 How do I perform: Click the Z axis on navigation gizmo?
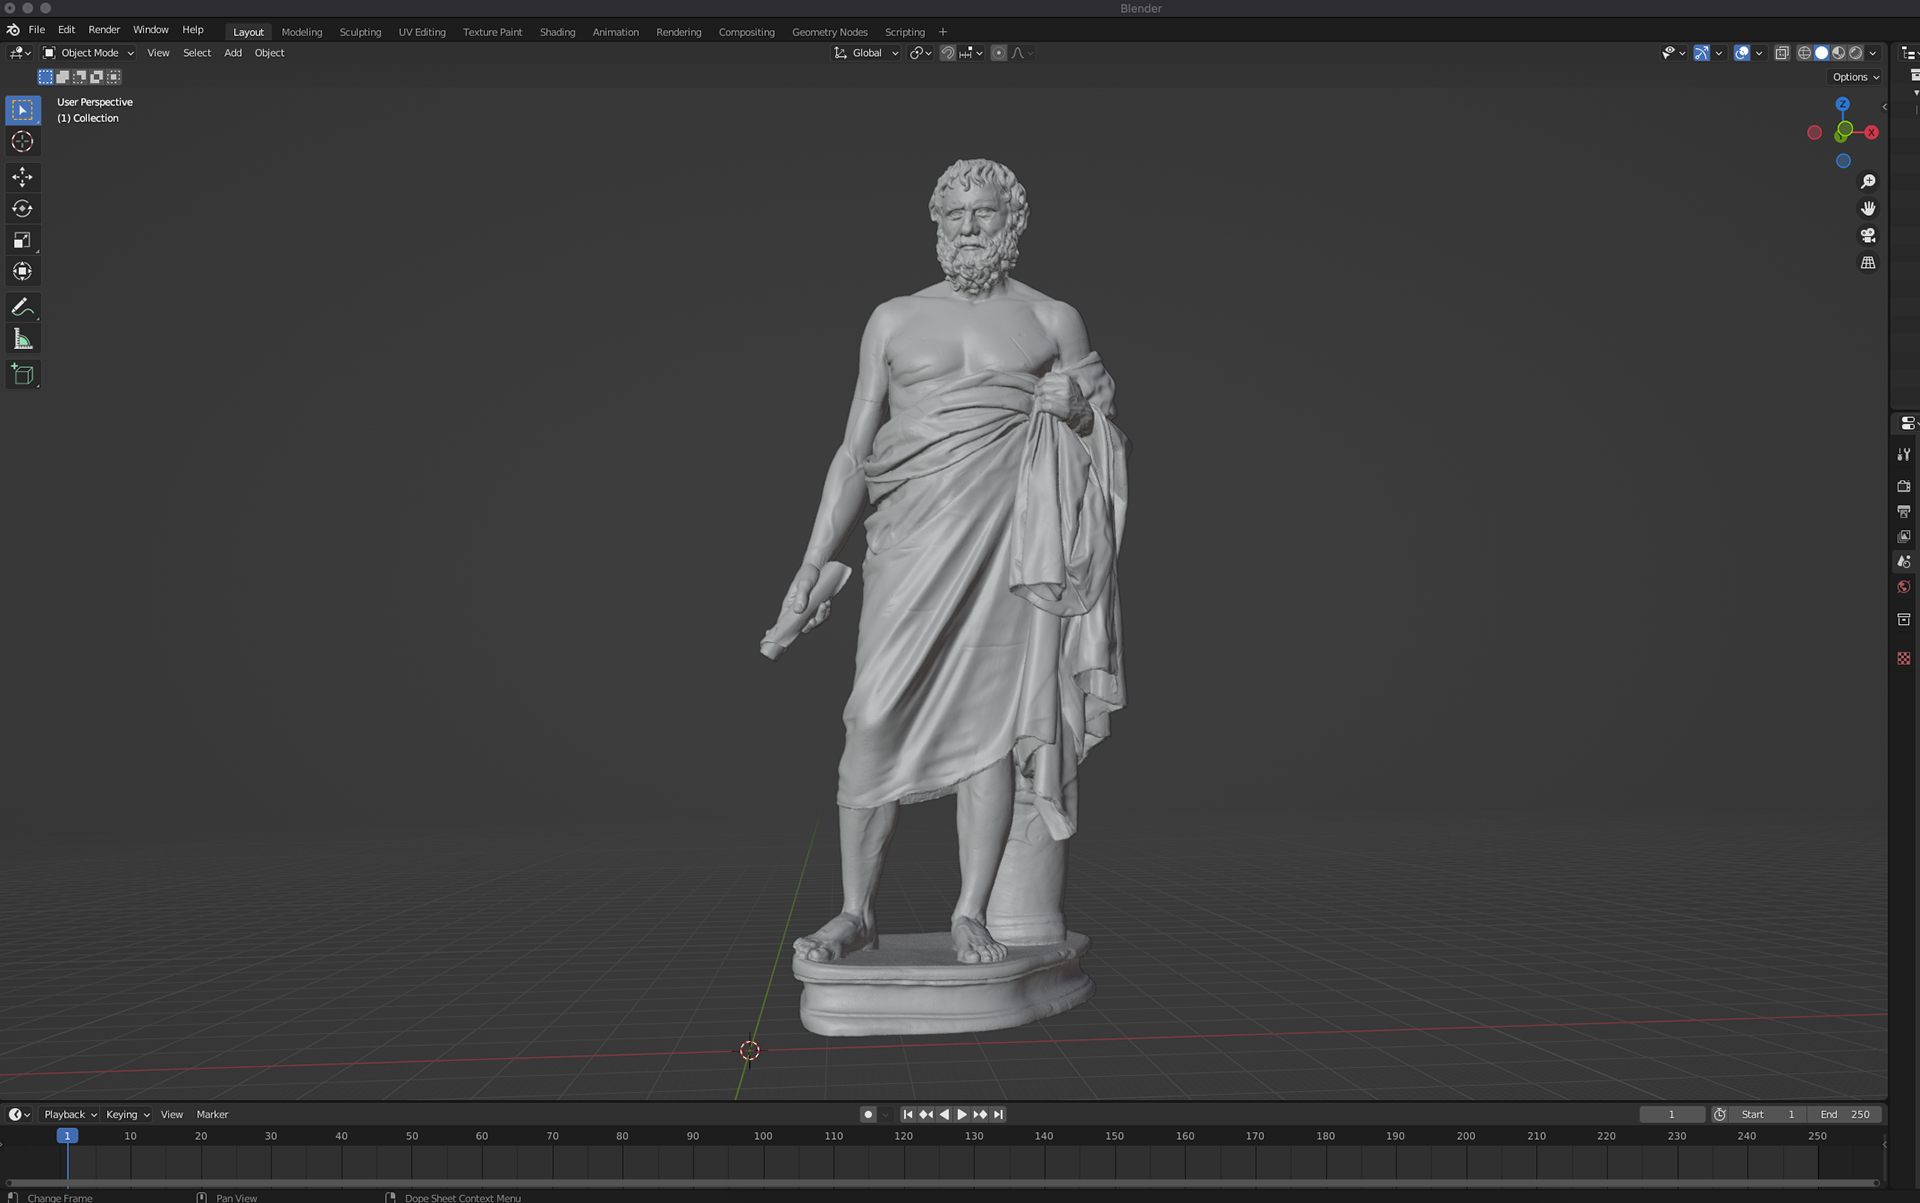click(1843, 104)
